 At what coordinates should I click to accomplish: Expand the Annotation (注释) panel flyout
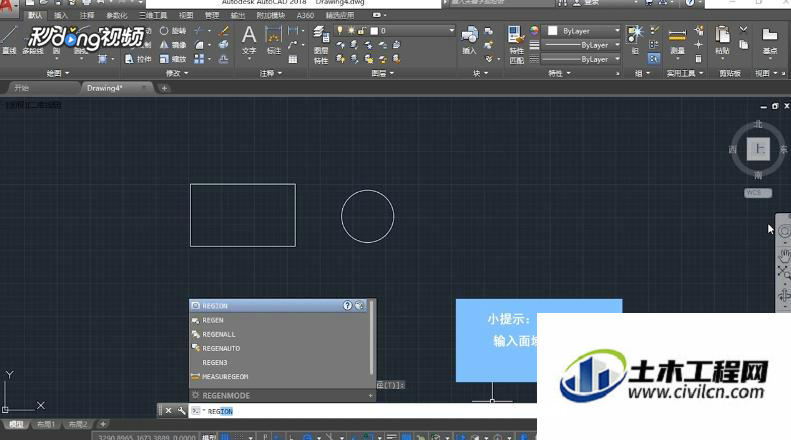271,74
